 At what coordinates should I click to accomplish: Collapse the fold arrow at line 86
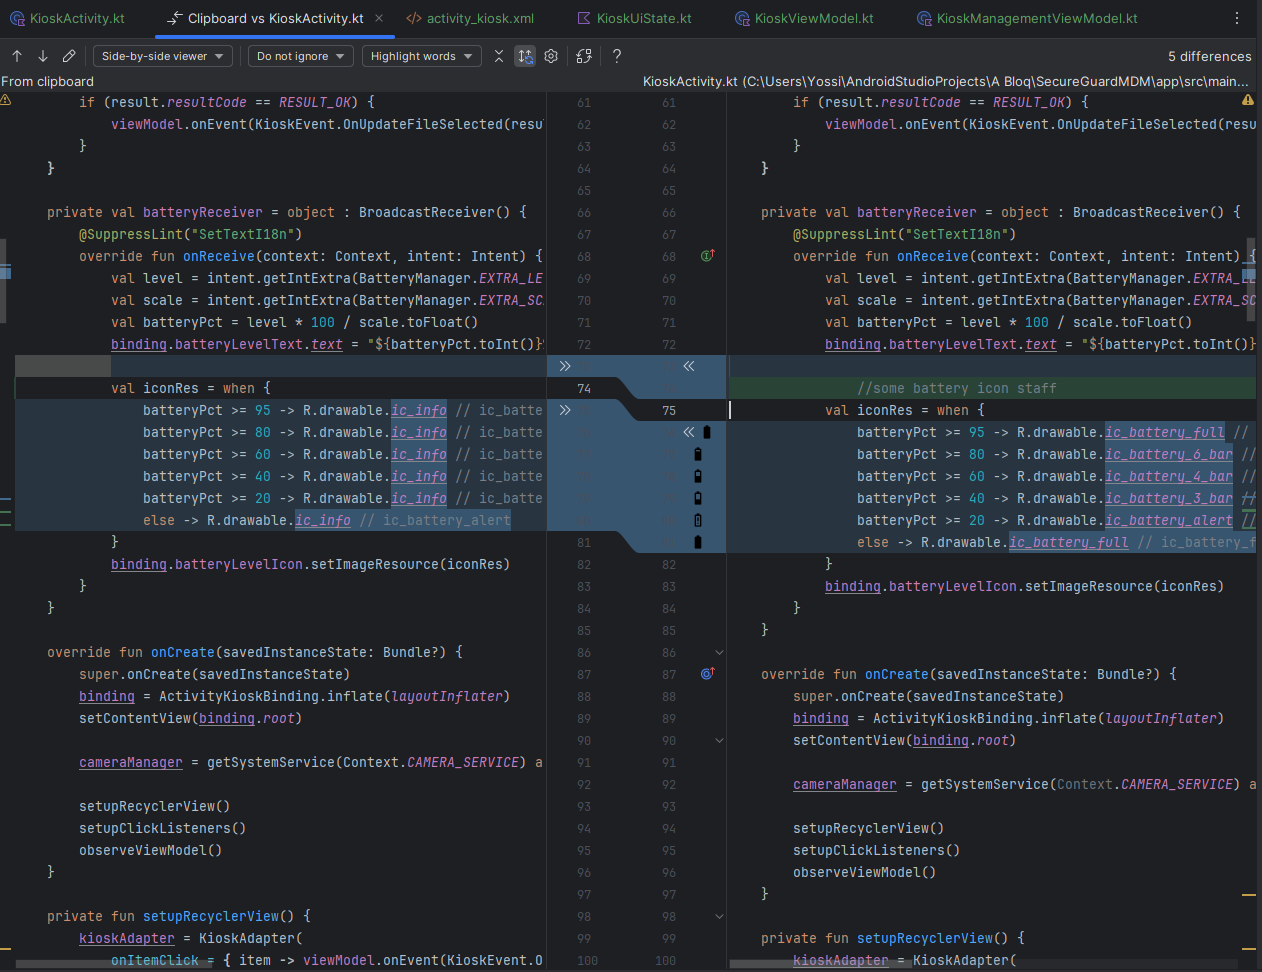click(719, 652)
